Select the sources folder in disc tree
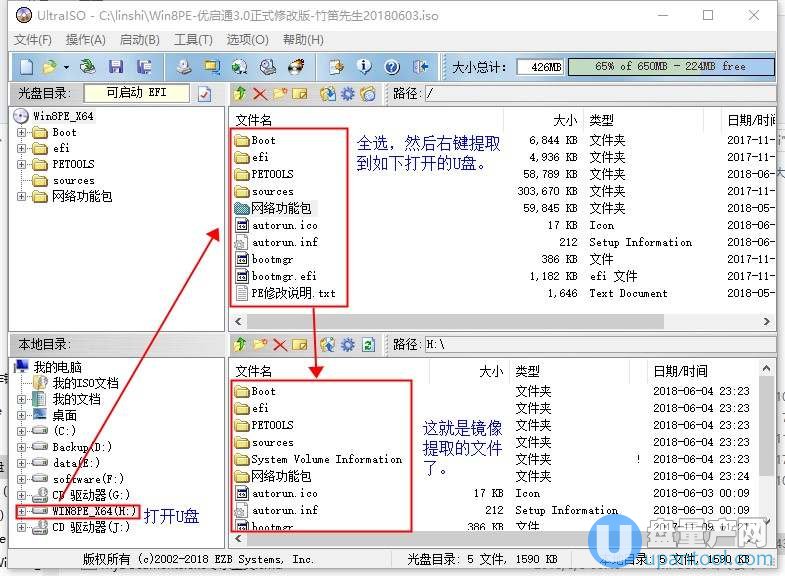785x576 pixels. coord(73,180)
